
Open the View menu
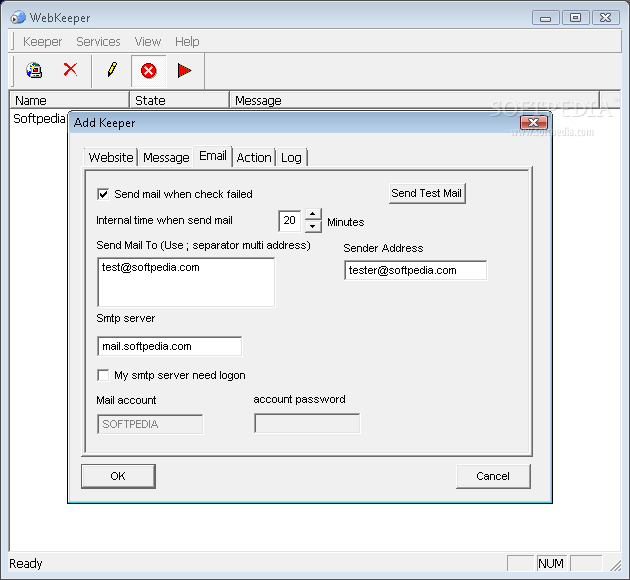click(x=147, y=42)
